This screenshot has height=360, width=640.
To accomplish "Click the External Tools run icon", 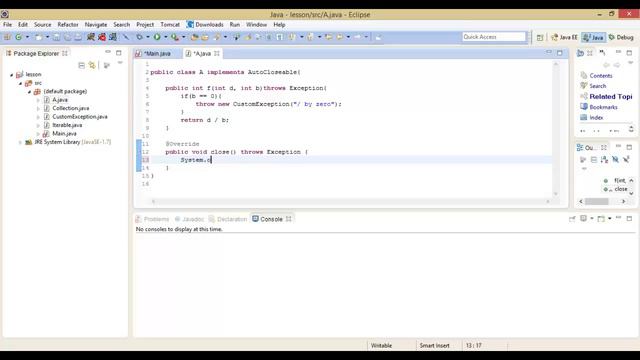I will click(x=175, y=37).
